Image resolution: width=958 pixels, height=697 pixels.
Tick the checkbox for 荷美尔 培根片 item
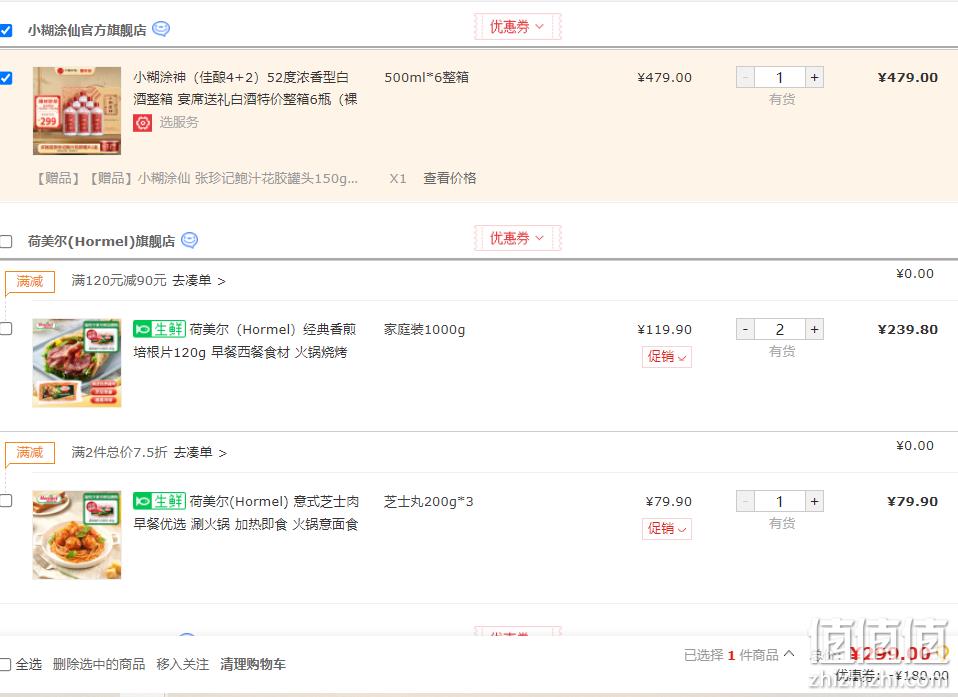[6, 329]
